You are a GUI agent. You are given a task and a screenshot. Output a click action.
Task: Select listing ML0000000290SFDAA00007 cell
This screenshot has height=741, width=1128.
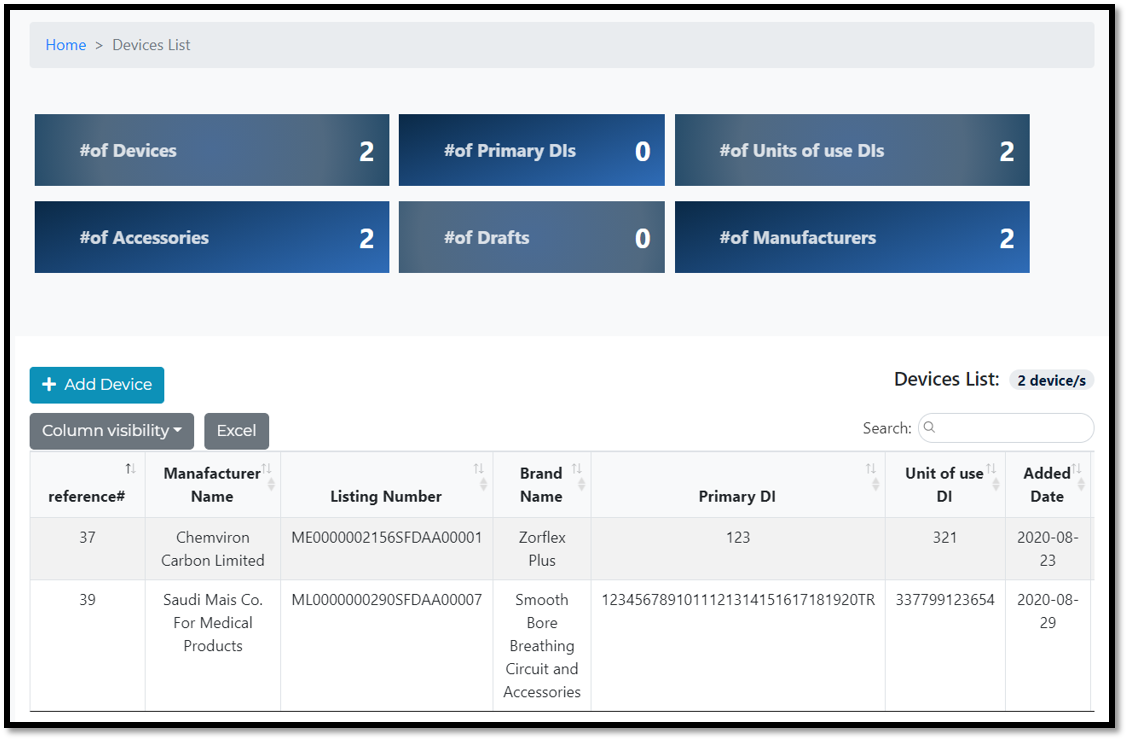point(386,645)
